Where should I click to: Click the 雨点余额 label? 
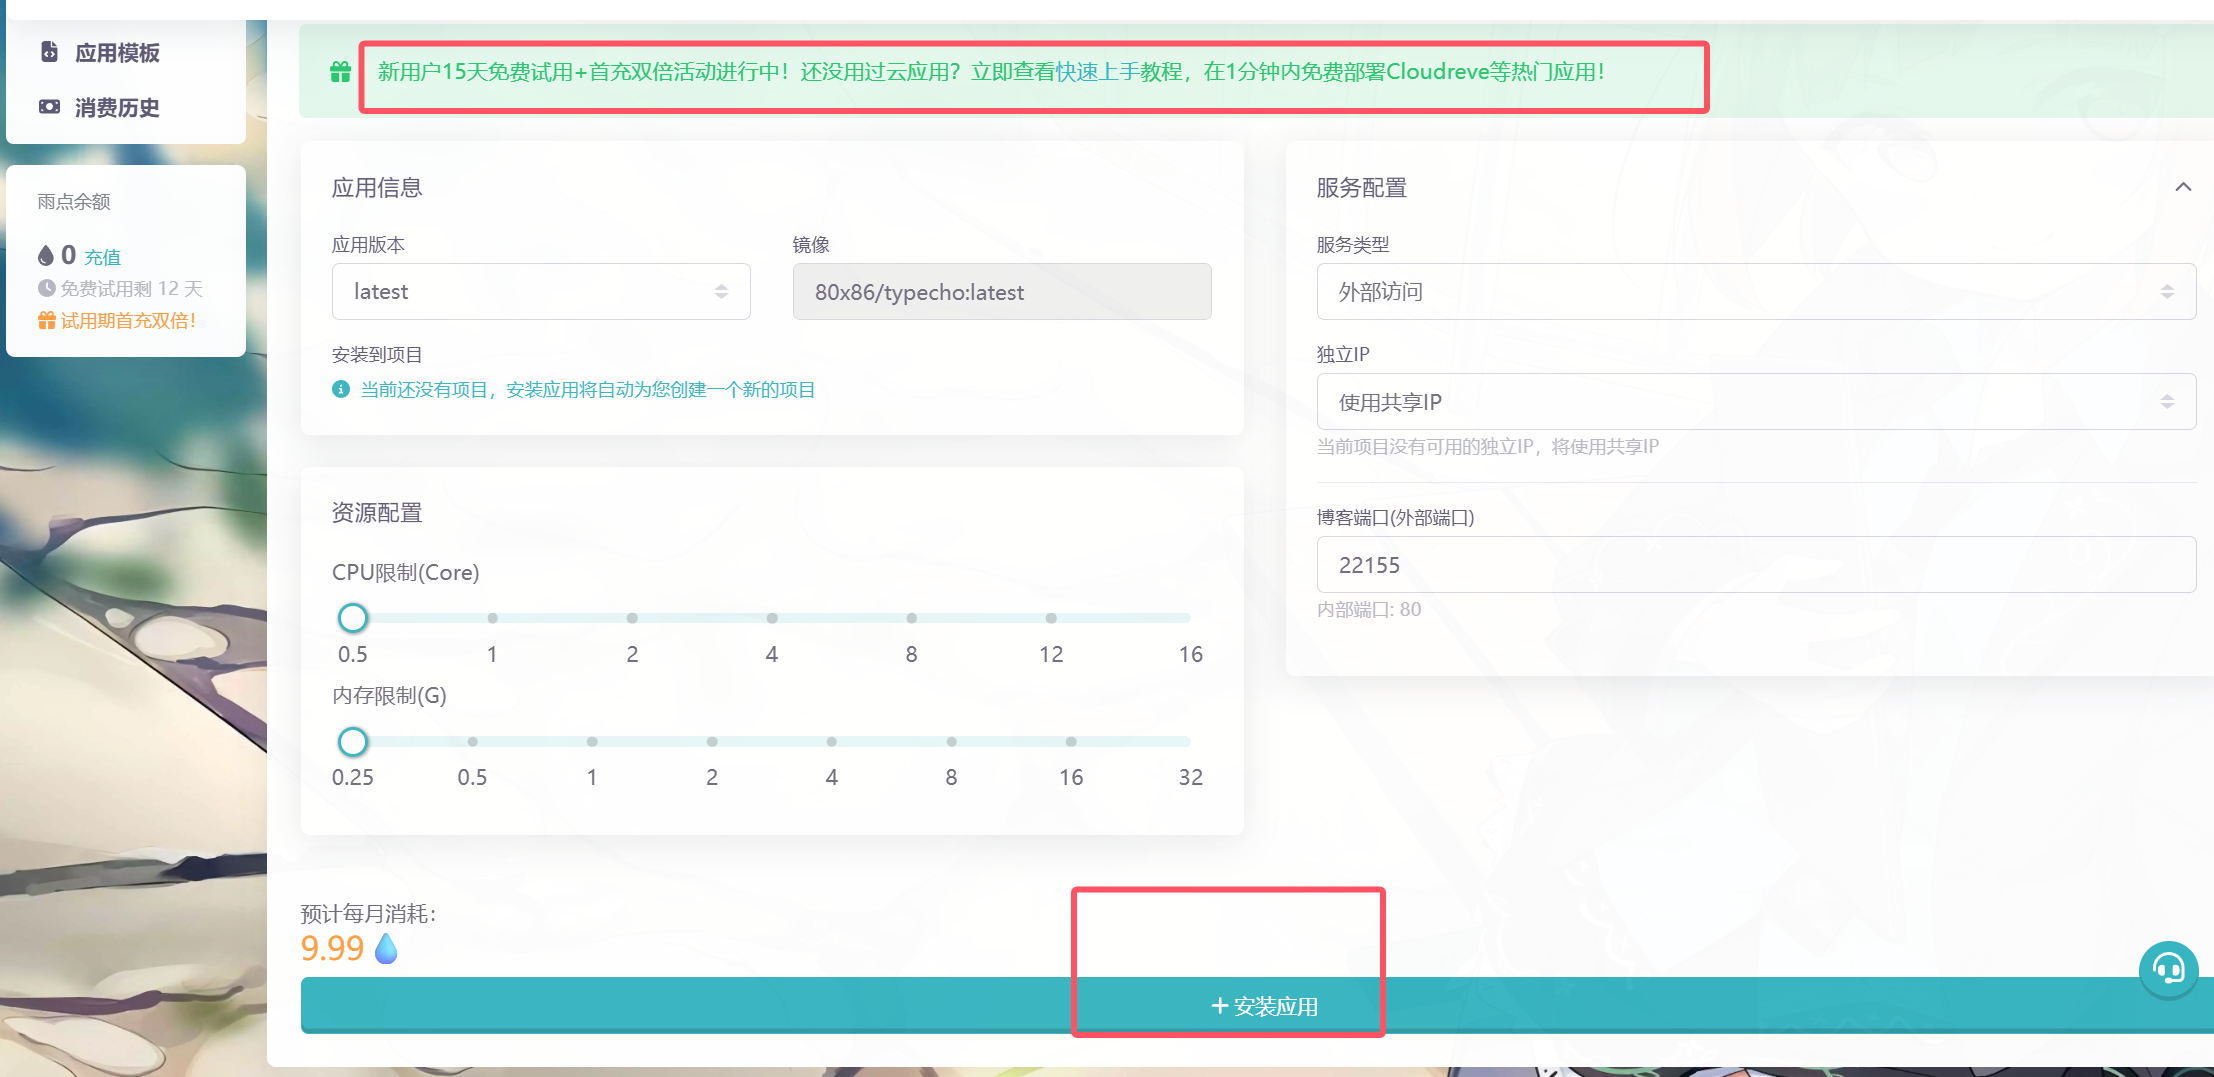[74, 201]
